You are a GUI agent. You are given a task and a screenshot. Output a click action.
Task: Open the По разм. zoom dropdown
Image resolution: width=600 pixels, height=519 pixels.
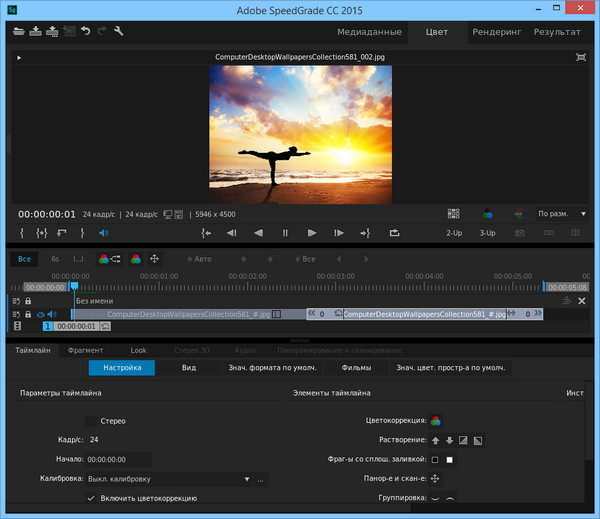coord(560,214)
